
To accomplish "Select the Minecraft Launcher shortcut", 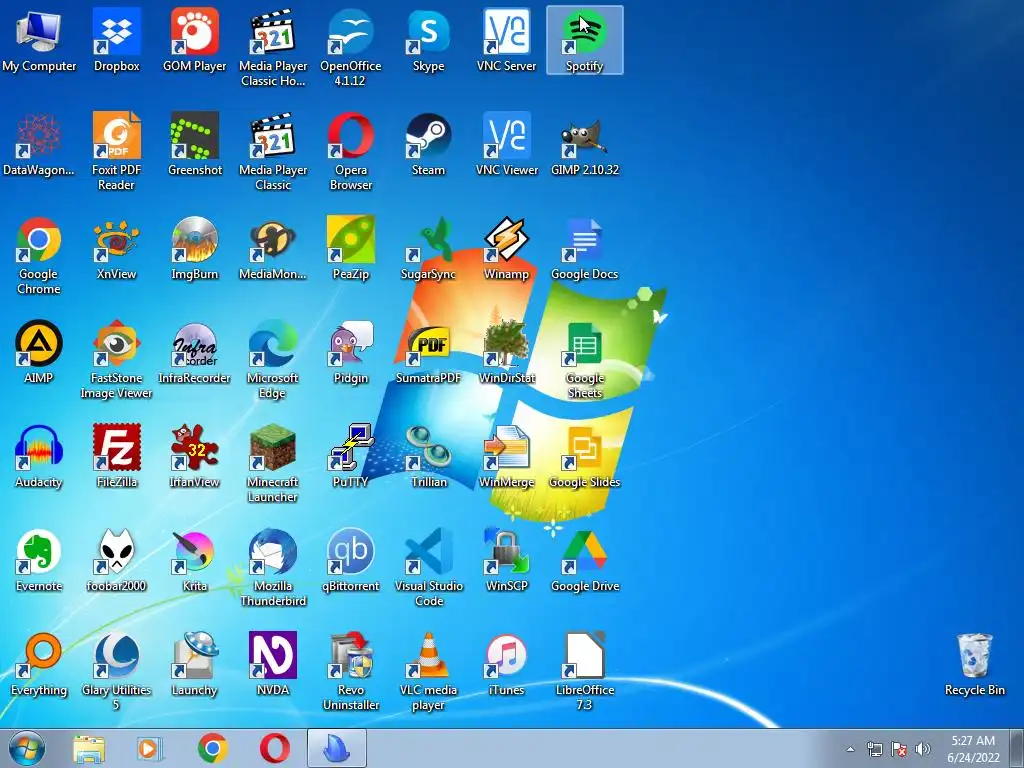I will click(273, 464).
